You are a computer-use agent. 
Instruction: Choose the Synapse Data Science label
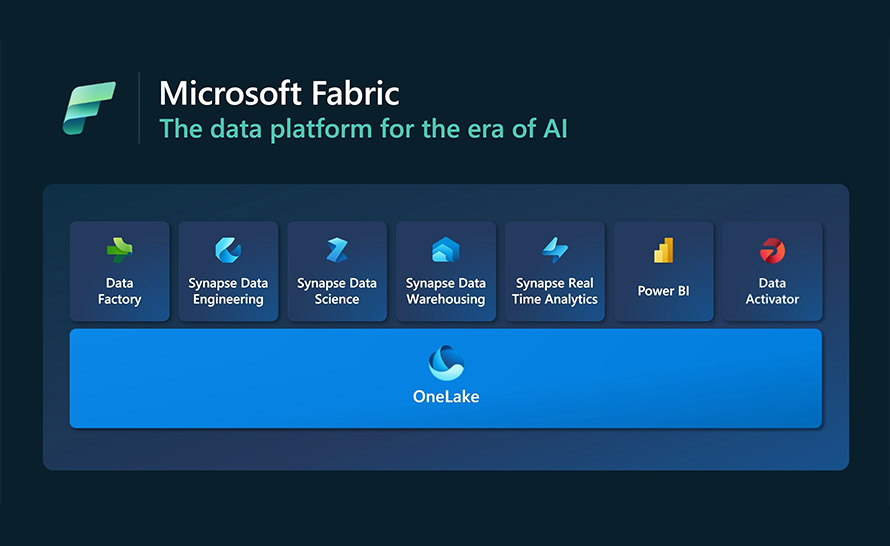pos(337,291)
